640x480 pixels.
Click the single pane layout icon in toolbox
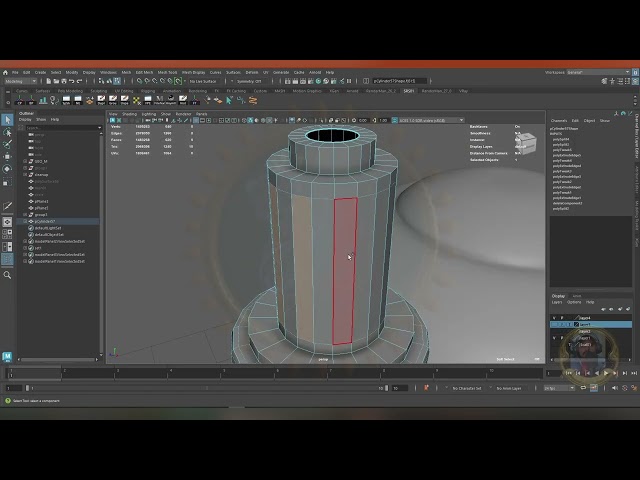[x=7, y=222]
